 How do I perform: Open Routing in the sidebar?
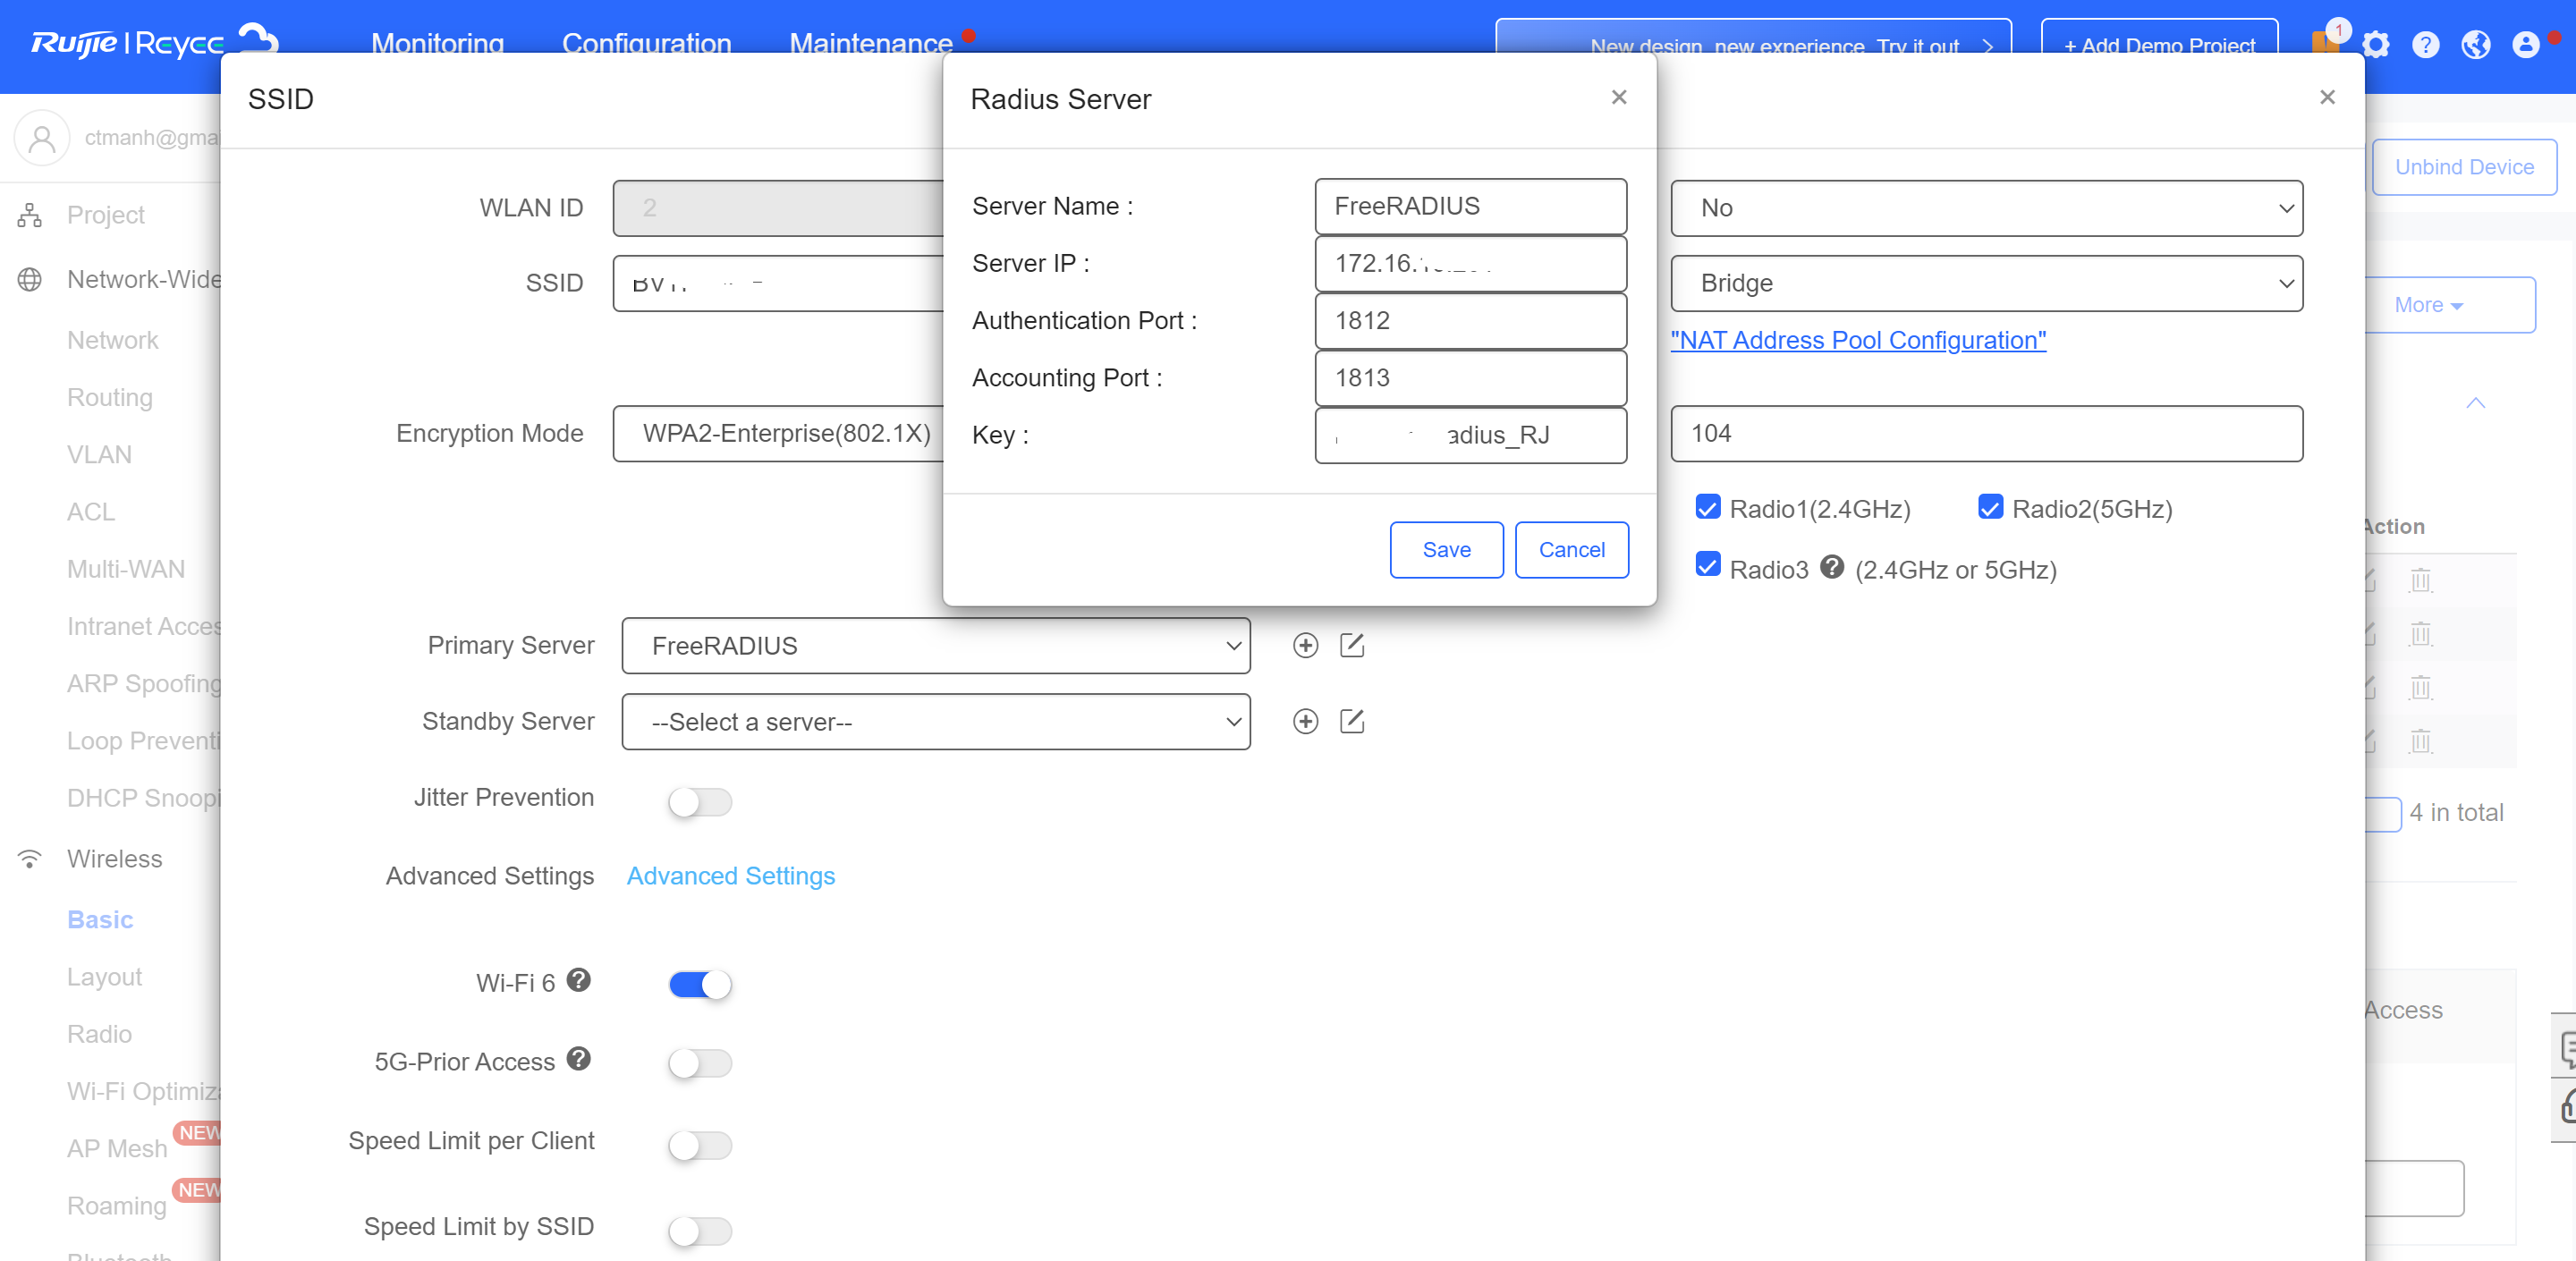pos(110,398)
